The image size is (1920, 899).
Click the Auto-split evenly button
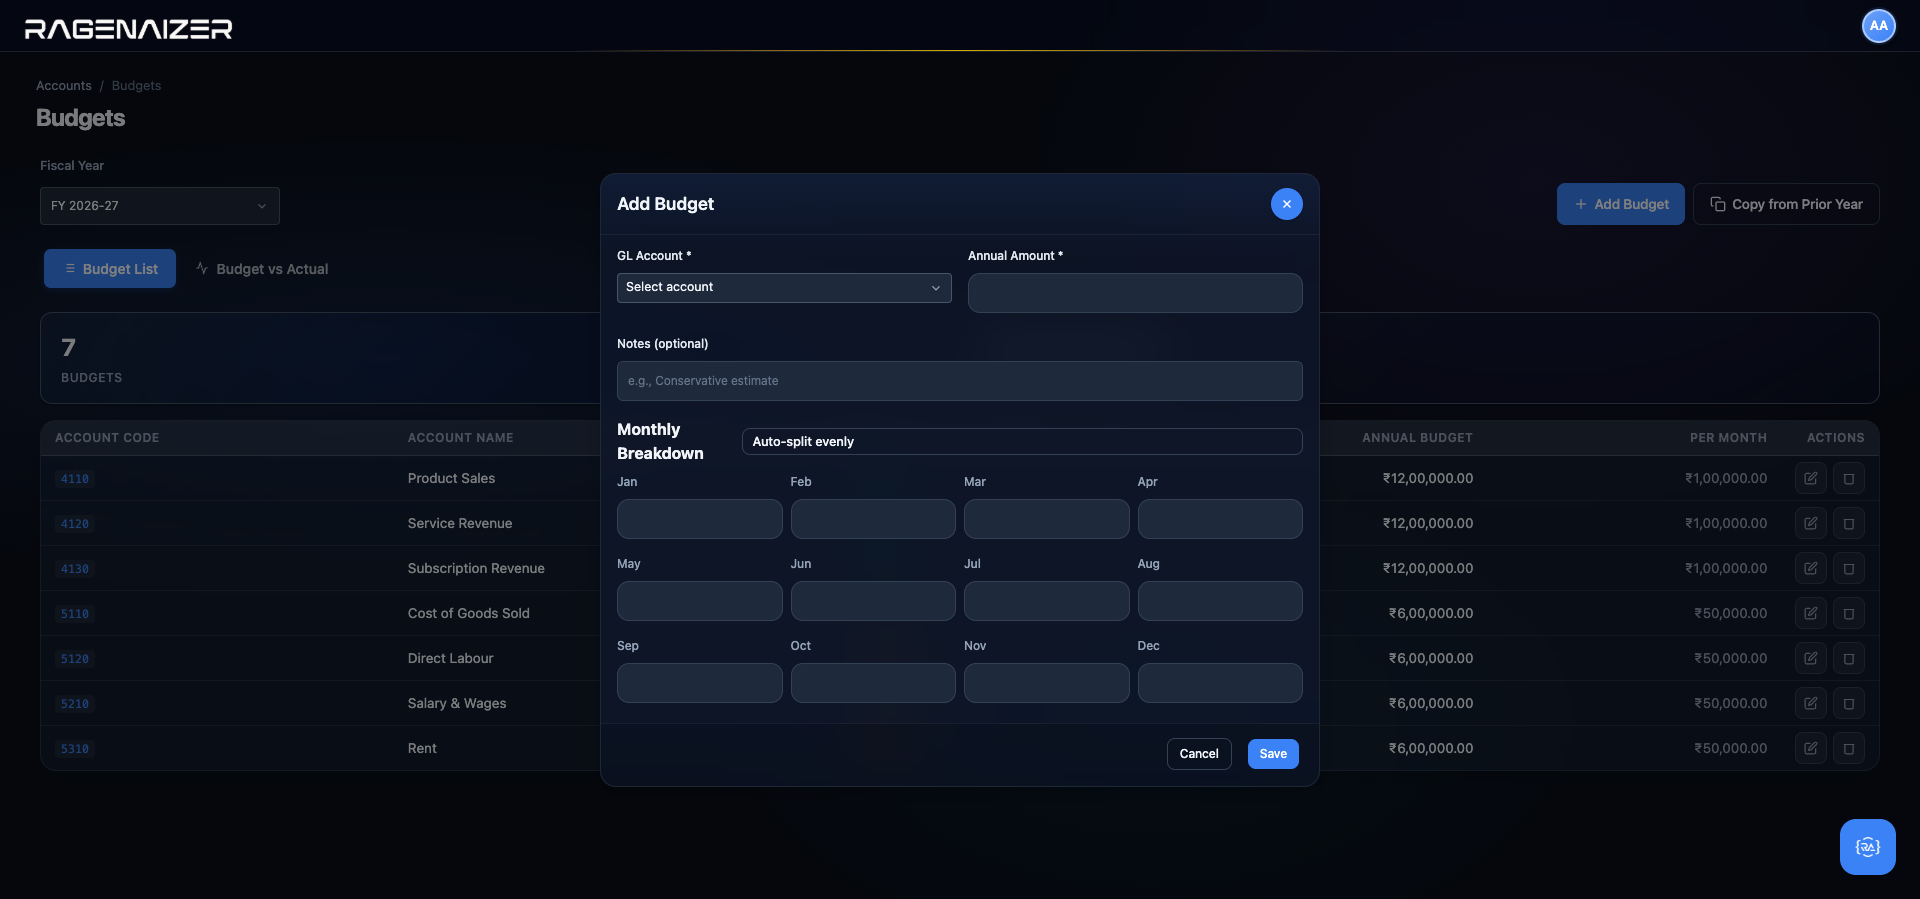click(1022, 442)
